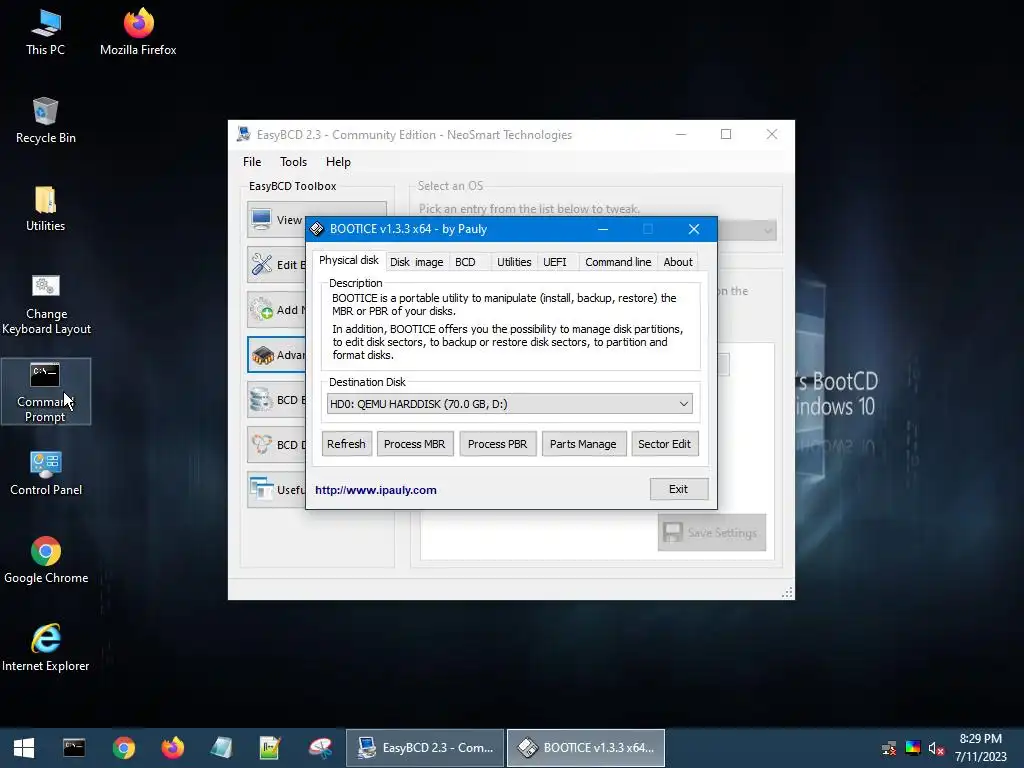Click the Process PBR button

498,444
